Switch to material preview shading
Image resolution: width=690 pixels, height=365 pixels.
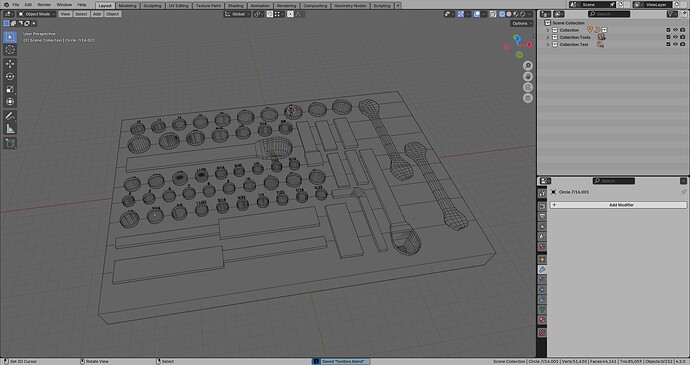click(516, 14)
